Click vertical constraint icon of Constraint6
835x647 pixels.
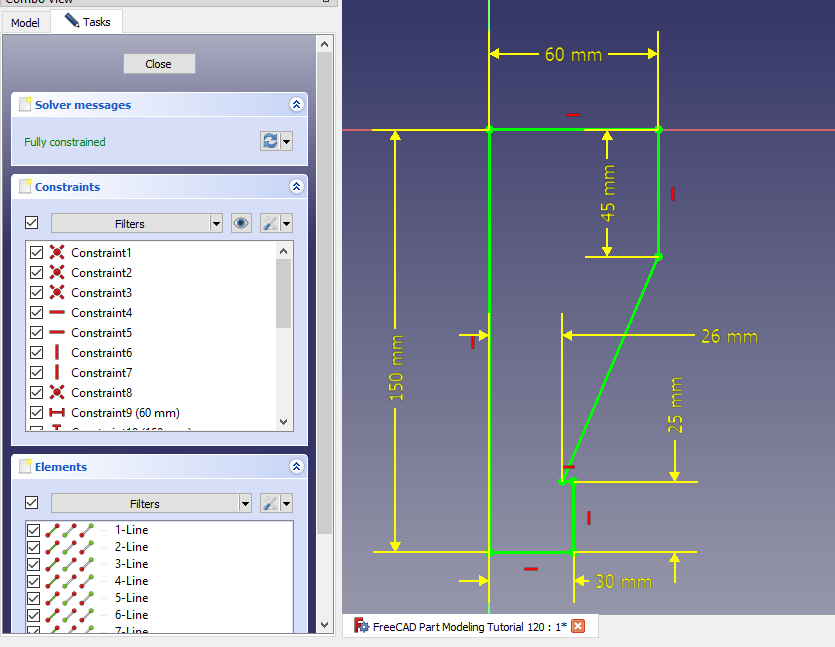point(57,353)
